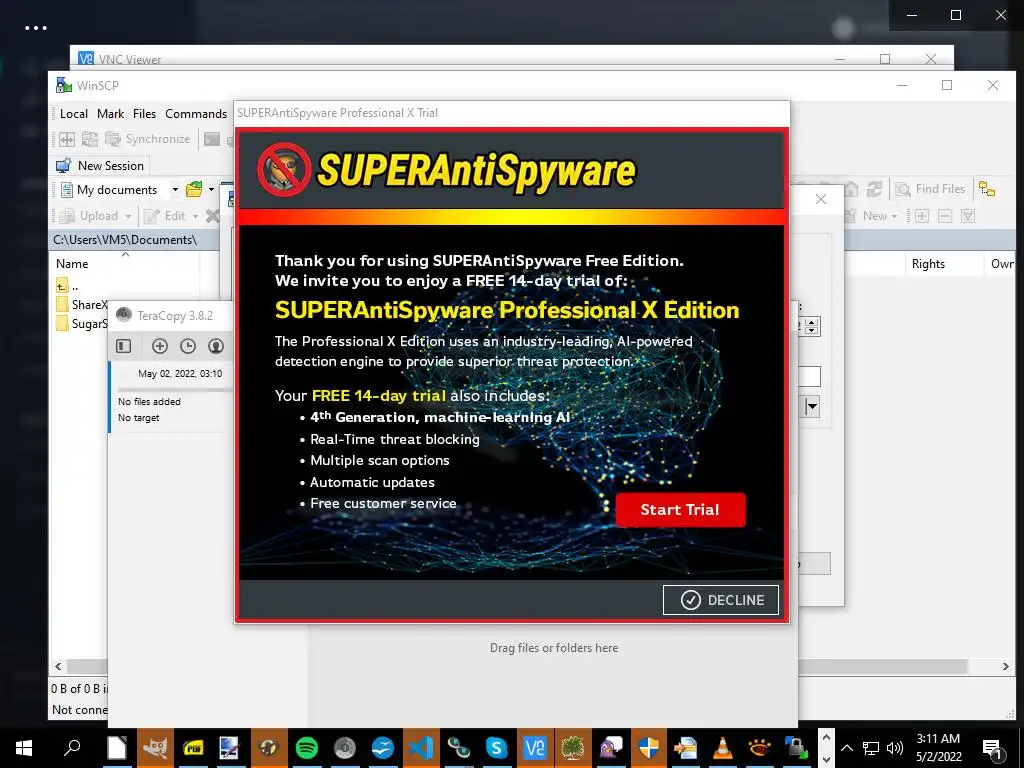
Task: Switch to VNC Viewer in taskbar
Action: tap(534, 748)
